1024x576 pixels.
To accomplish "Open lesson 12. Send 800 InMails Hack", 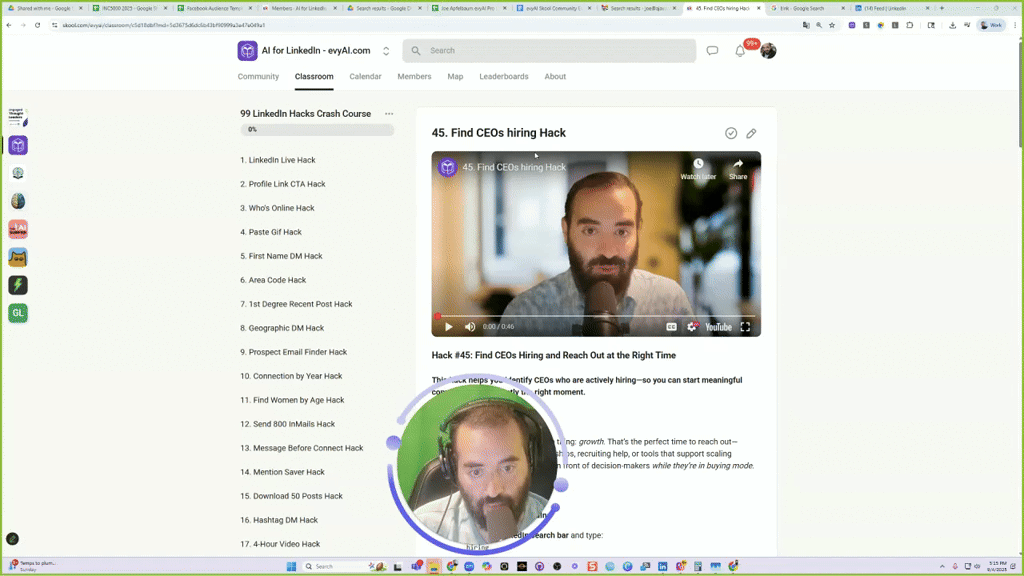I will [x=287, y=424].
